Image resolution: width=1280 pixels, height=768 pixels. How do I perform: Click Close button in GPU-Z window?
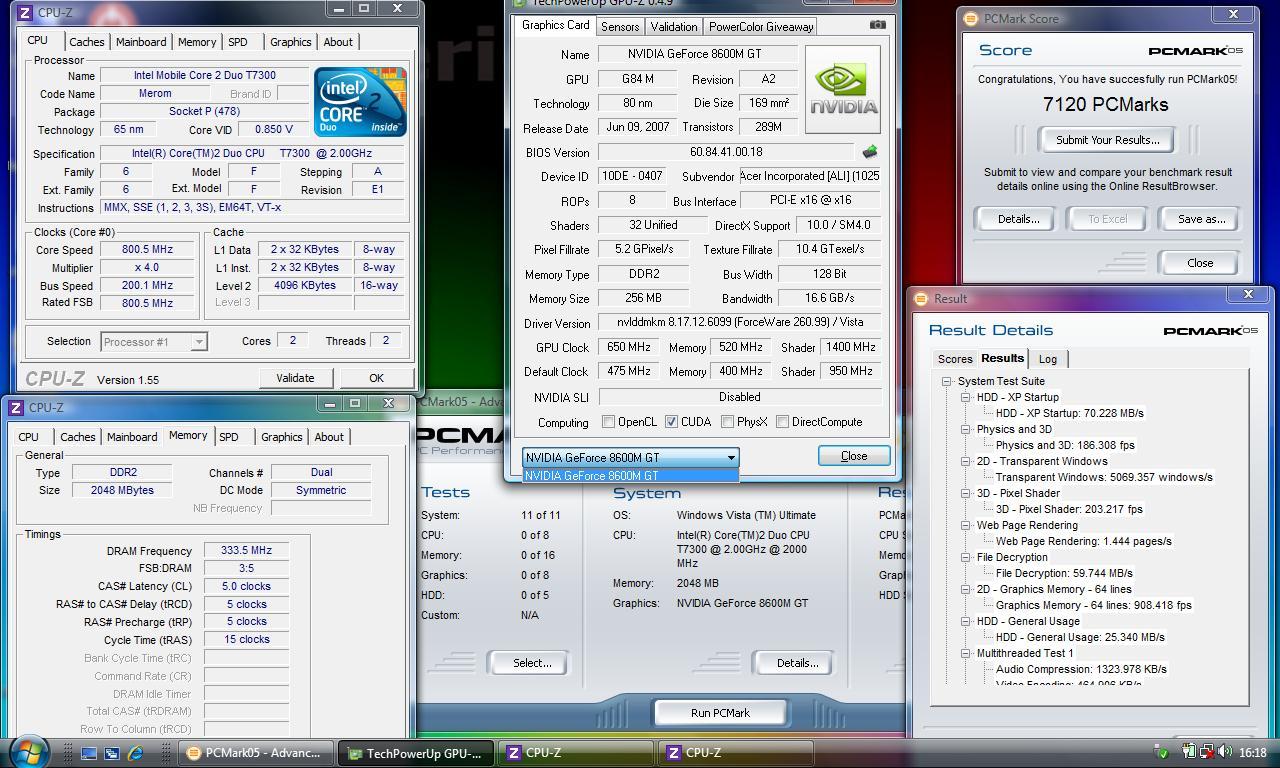point(854,456)
